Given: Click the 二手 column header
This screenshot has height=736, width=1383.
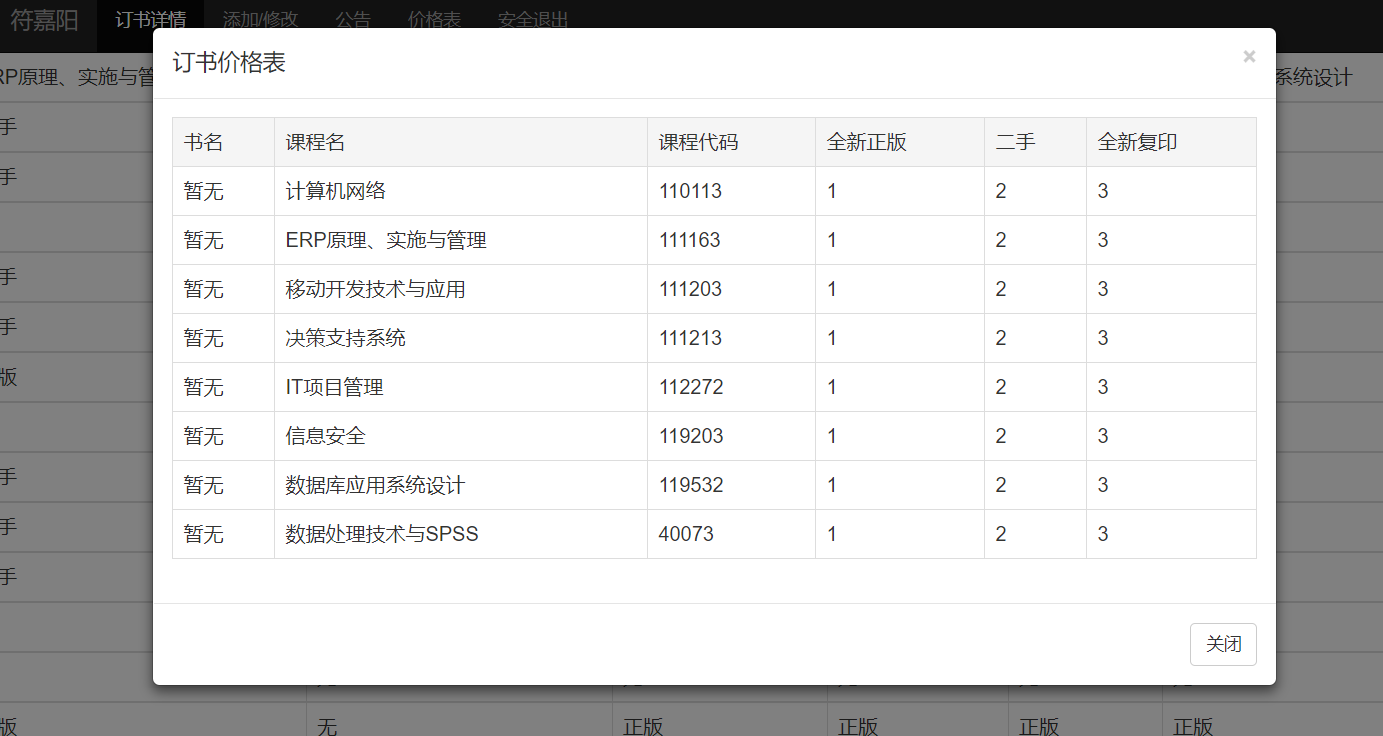Looking at the screenshot, I should point(1015,142).
